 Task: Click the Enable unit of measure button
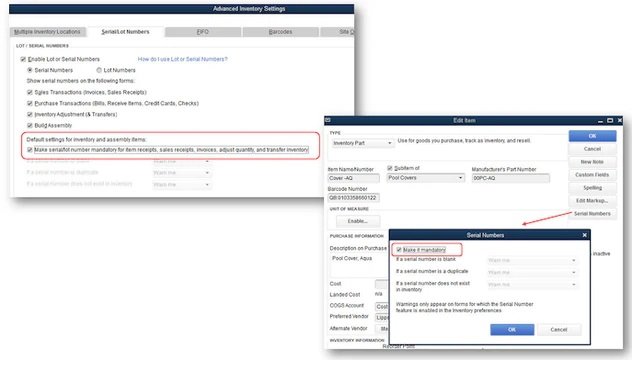click(358, 221)
